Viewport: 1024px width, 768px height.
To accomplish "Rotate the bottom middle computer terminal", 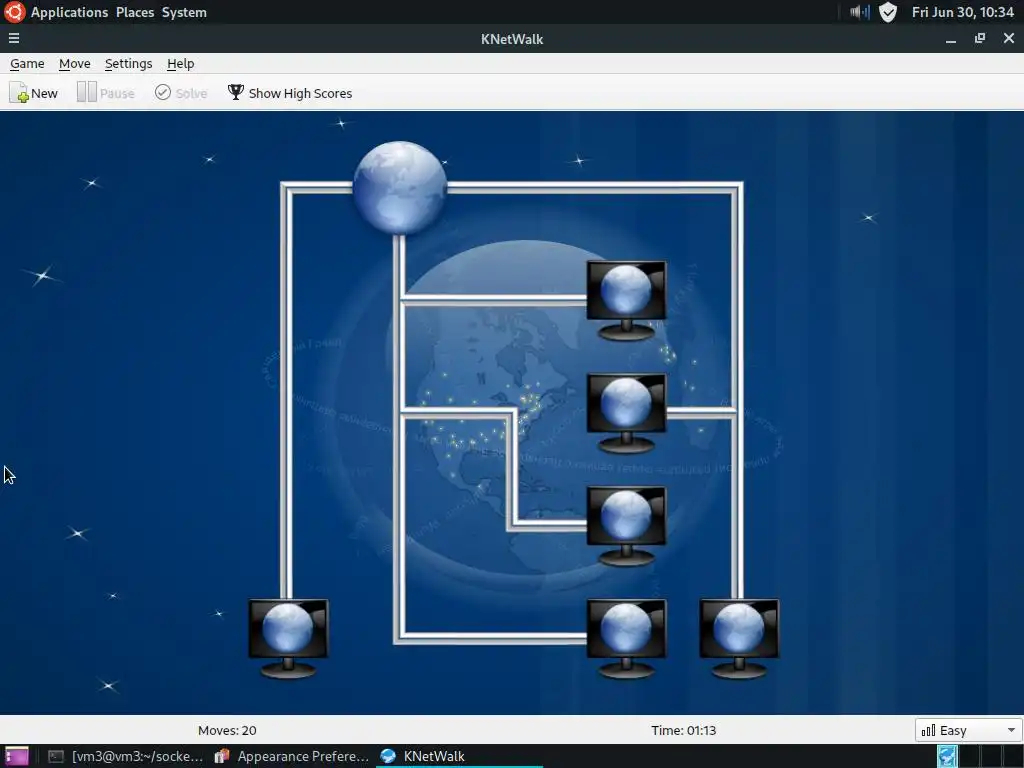I will point(626,639).
